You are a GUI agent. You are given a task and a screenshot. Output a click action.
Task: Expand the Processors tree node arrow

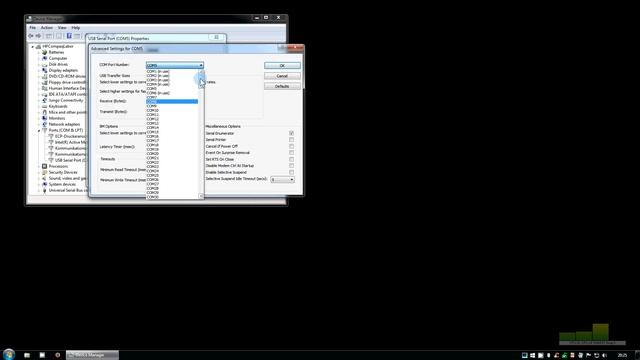click(x=39, y=166)
